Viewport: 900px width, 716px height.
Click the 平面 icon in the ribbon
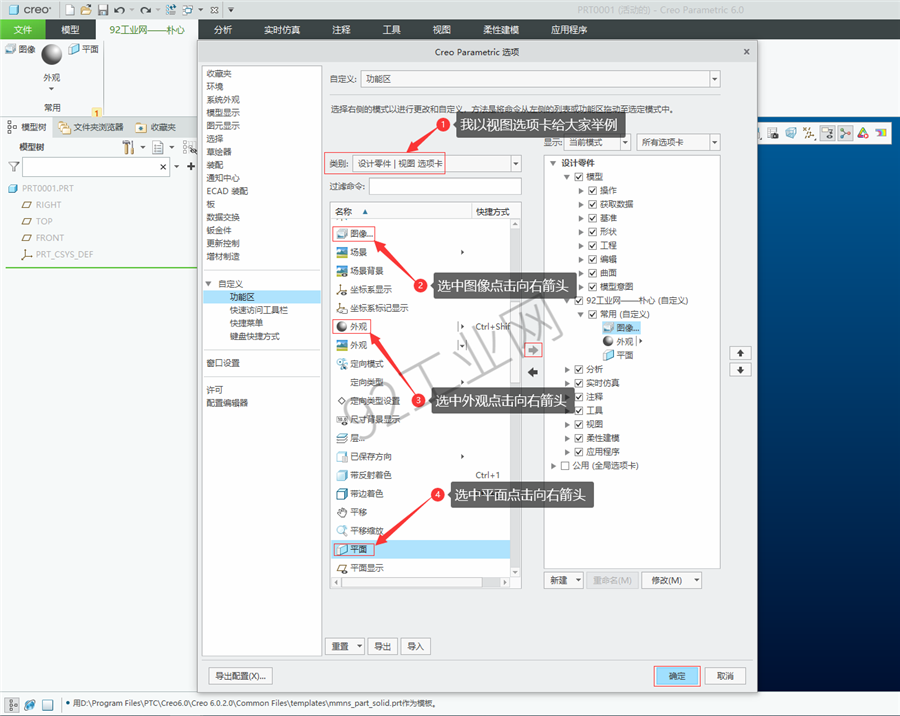73,49
